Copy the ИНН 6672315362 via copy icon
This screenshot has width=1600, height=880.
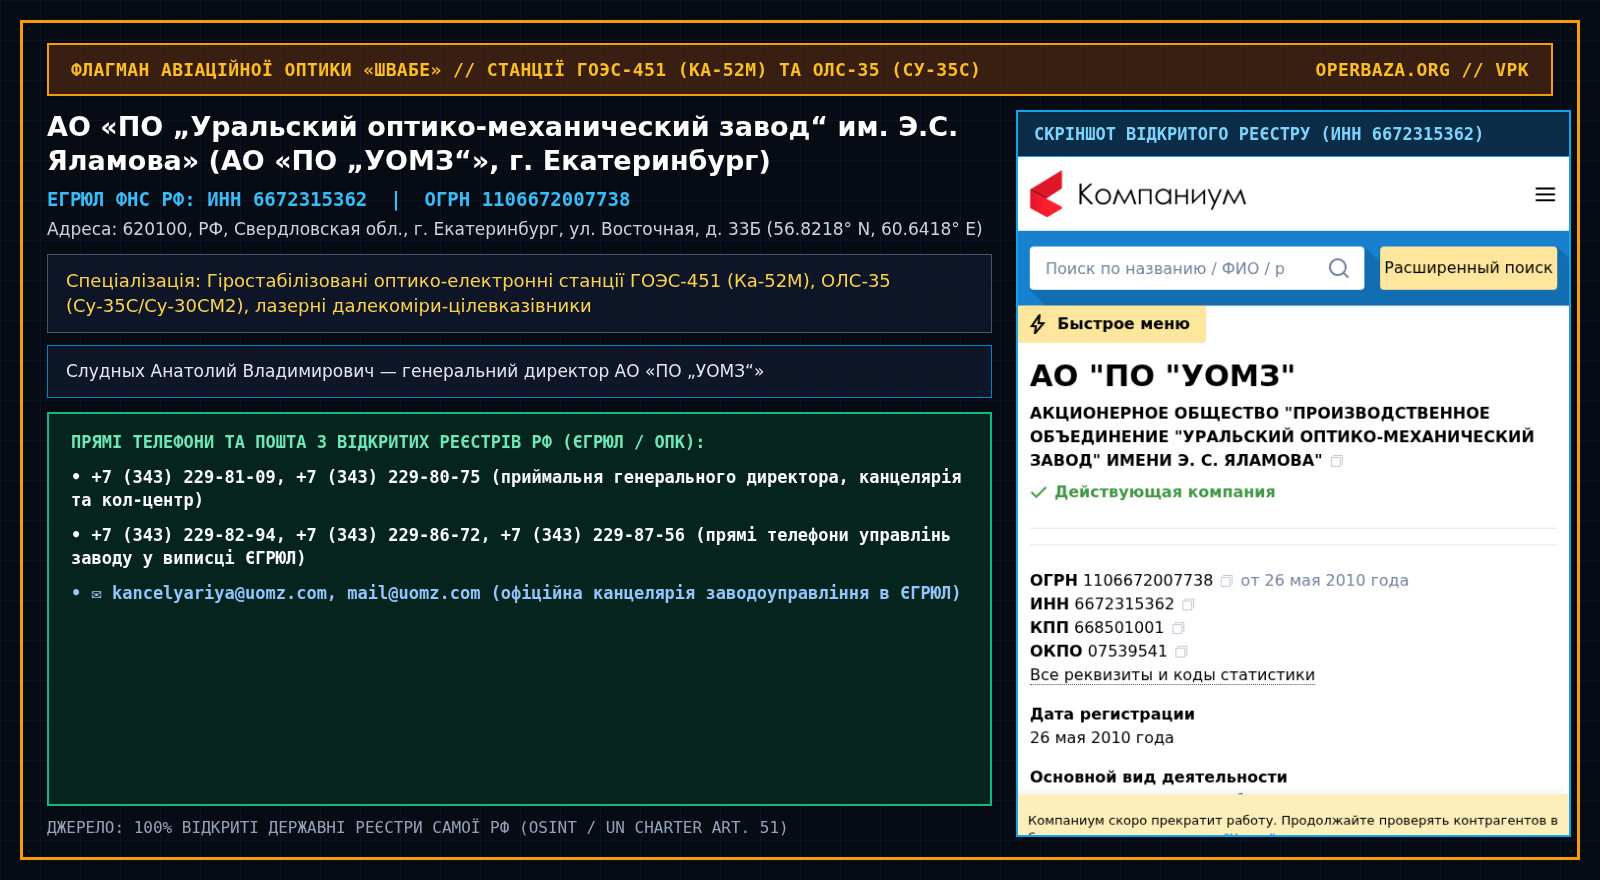pos(1188,605)
